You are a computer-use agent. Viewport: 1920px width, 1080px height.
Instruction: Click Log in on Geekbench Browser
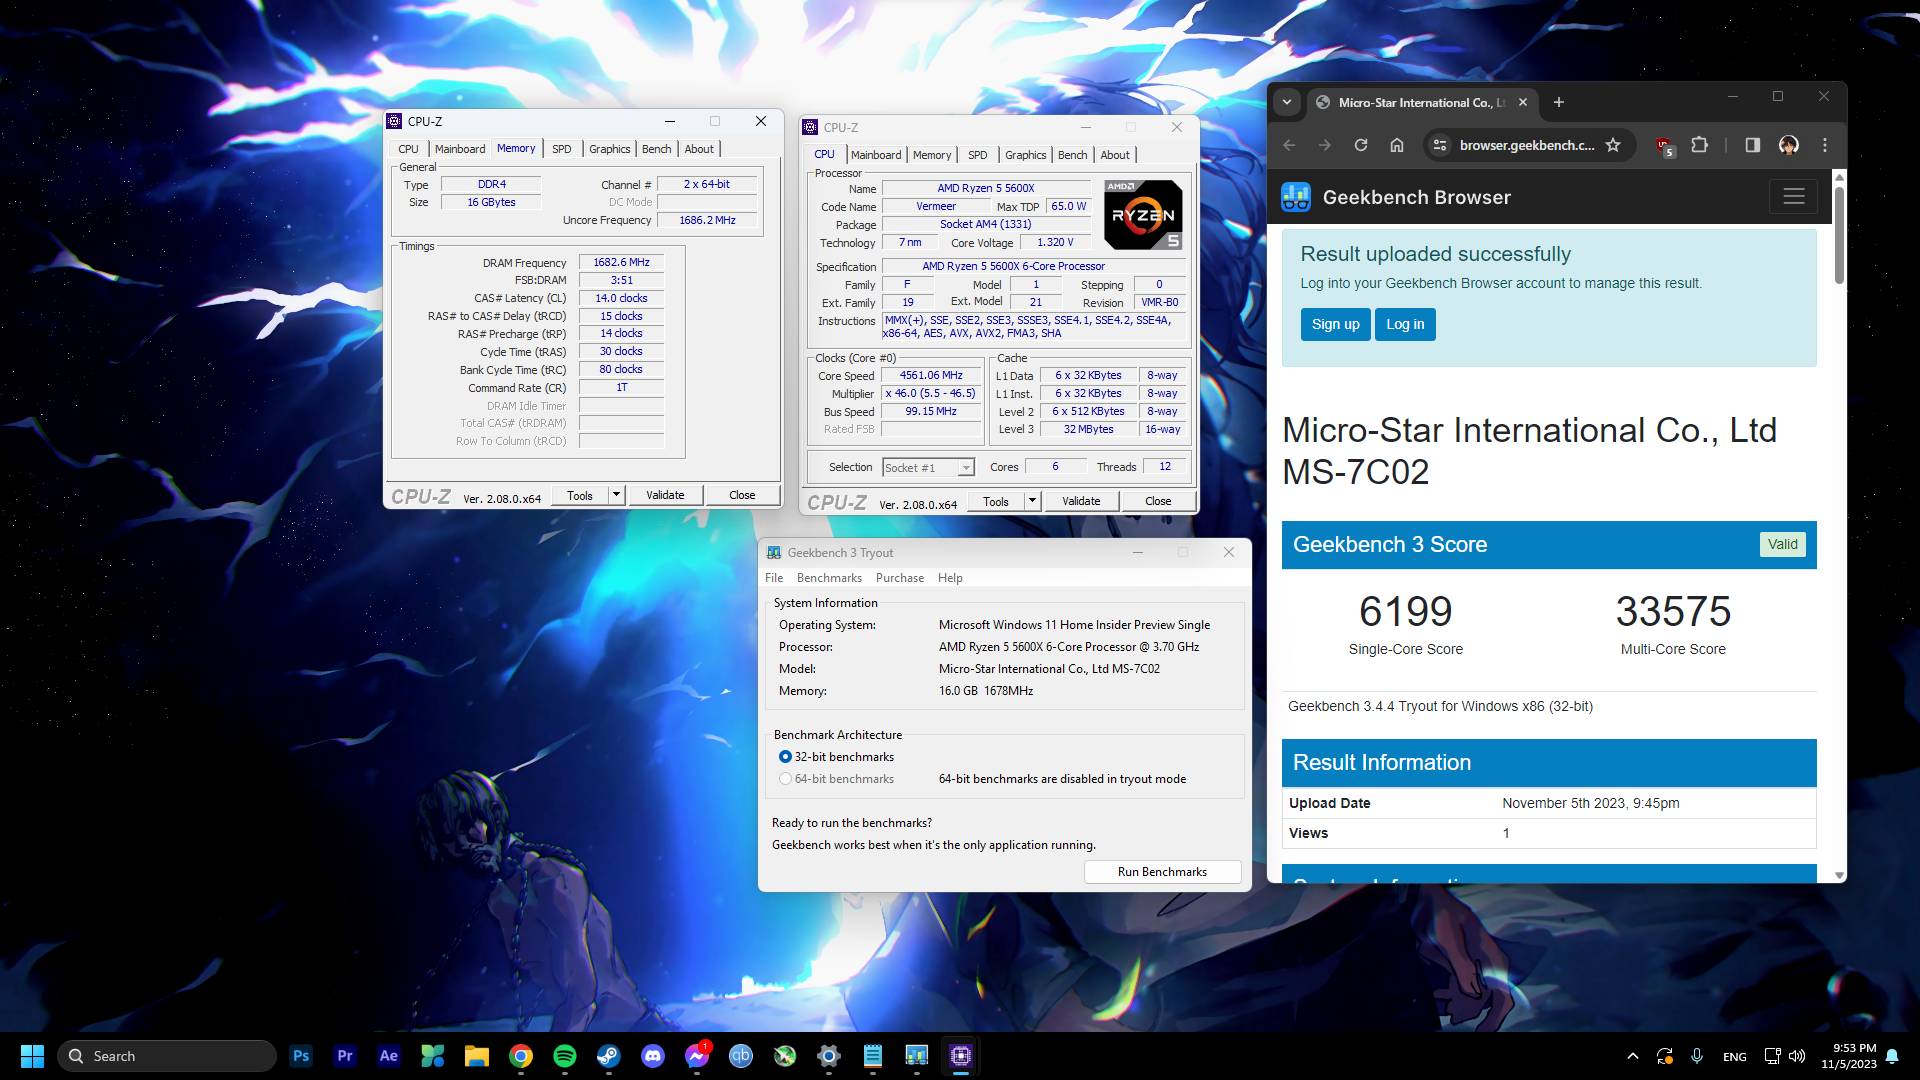[x=1405, y=324]
